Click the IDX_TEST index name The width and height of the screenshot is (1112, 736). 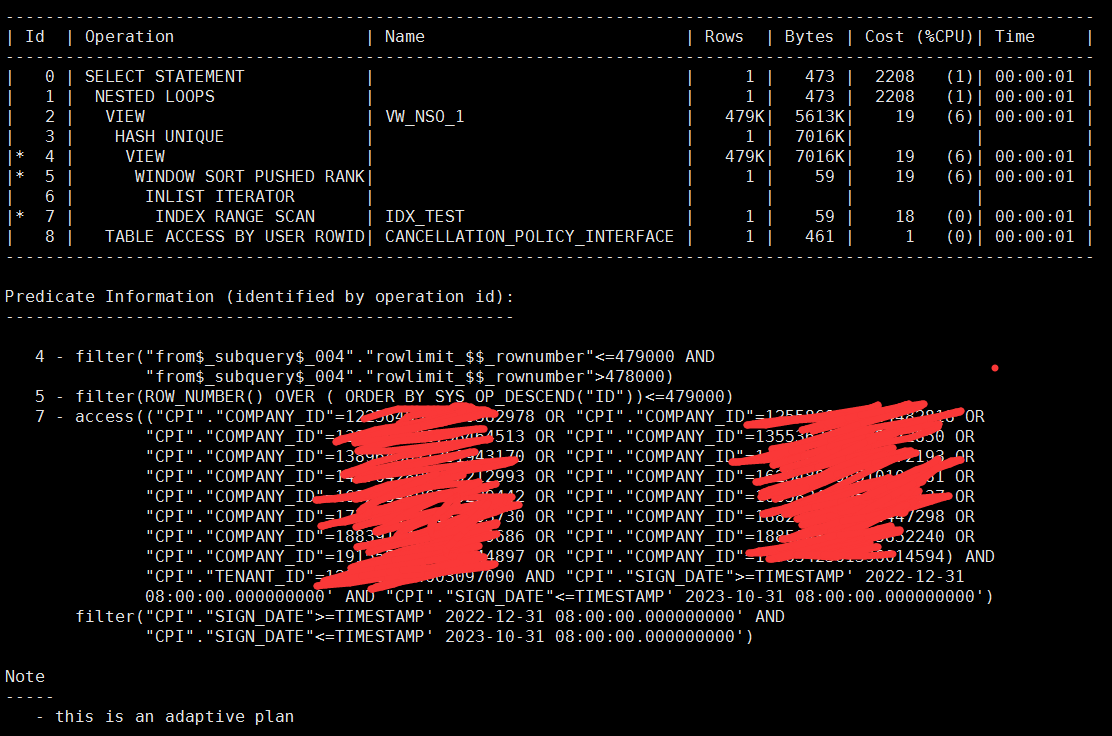tap(425, 216)
